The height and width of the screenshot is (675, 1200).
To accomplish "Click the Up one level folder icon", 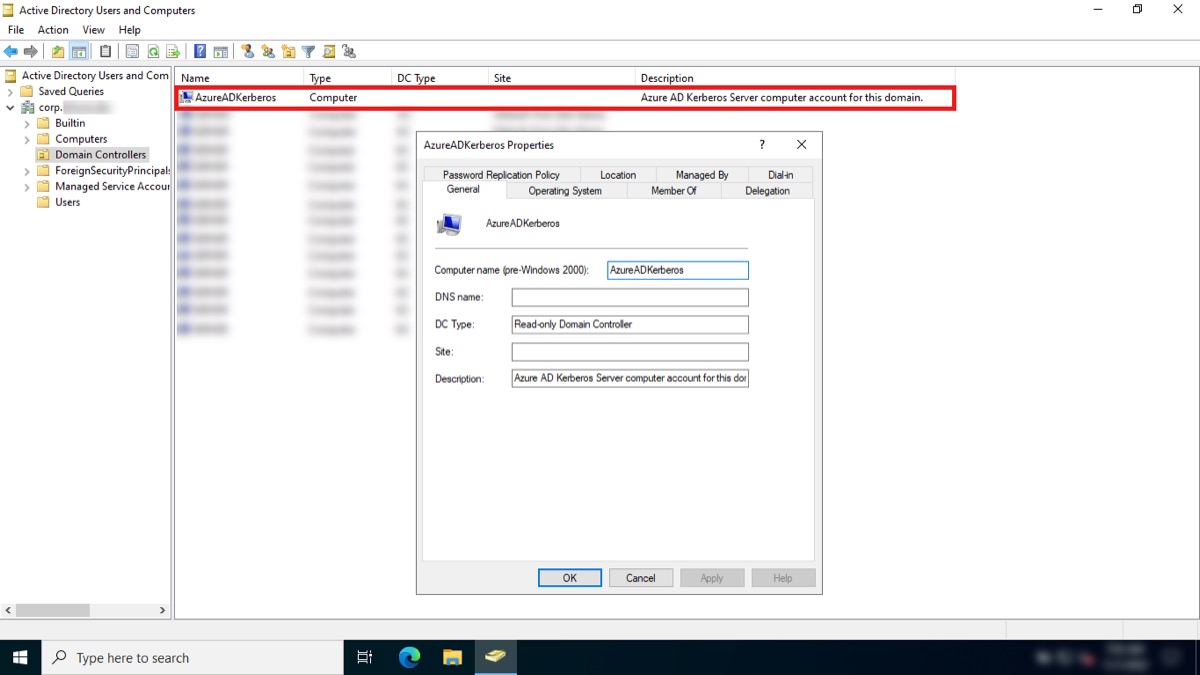I will pos(58,51).
